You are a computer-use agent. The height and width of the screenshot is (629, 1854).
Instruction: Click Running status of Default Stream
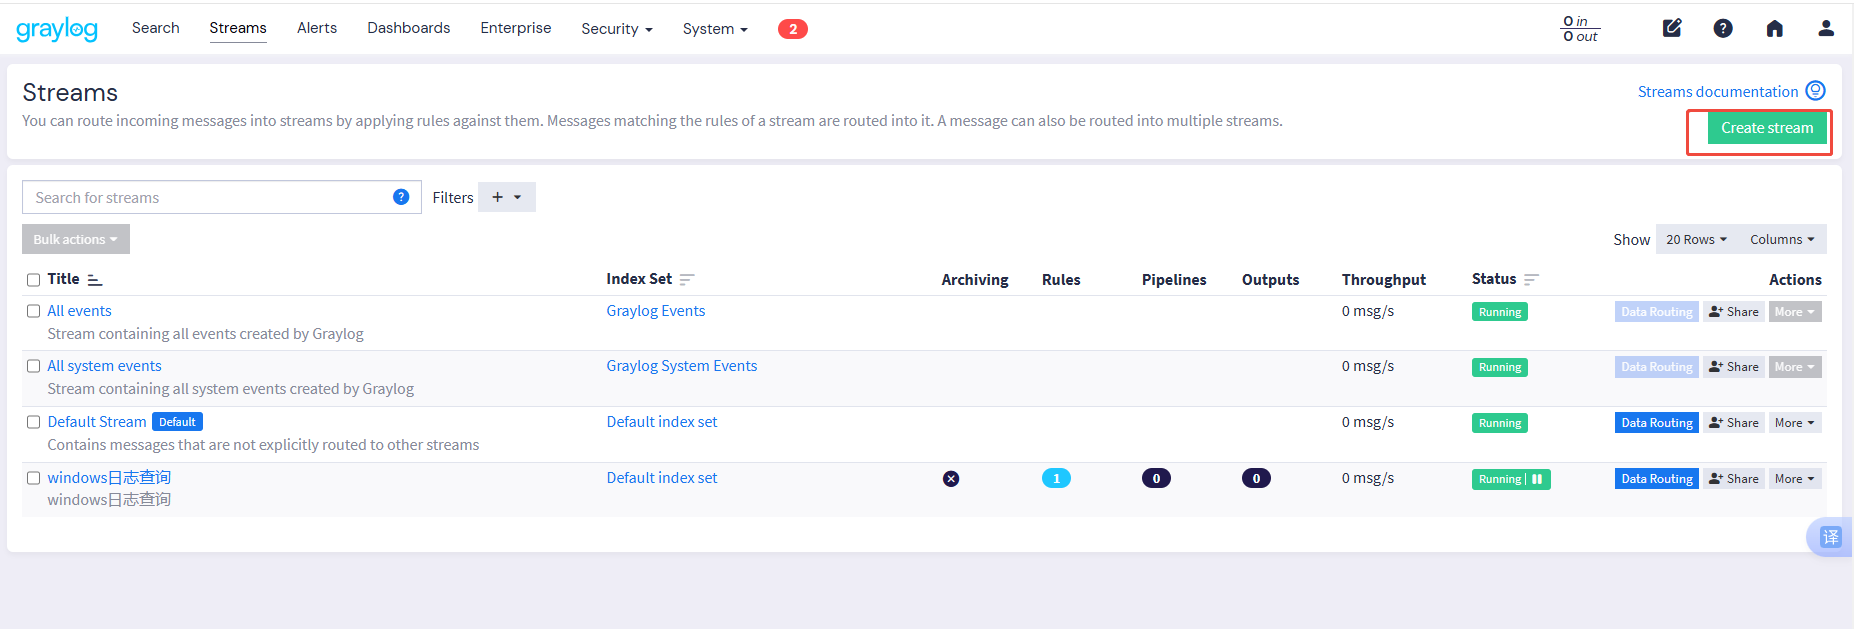[x=1500, y=423]
